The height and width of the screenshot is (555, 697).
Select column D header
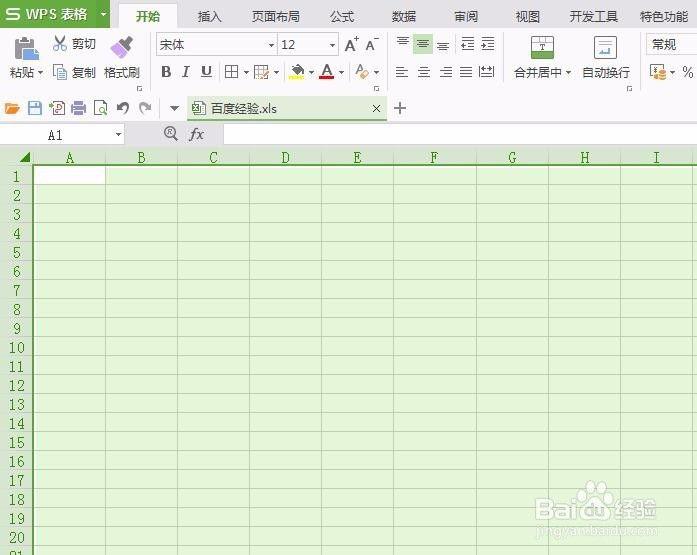(x=285, y=157)
